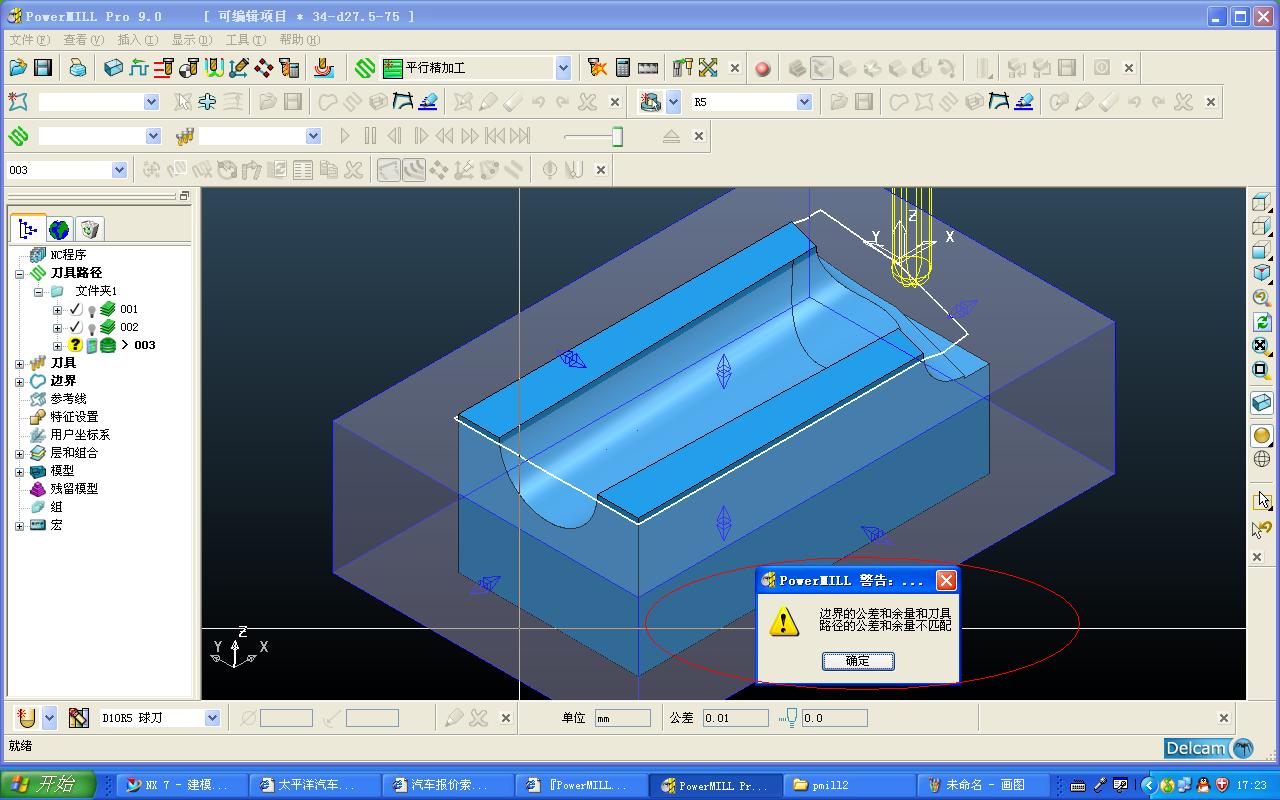This screenshot has width=1280, height=800.
Task: Open the 文件 menu
Action: [x=29, y=40]
